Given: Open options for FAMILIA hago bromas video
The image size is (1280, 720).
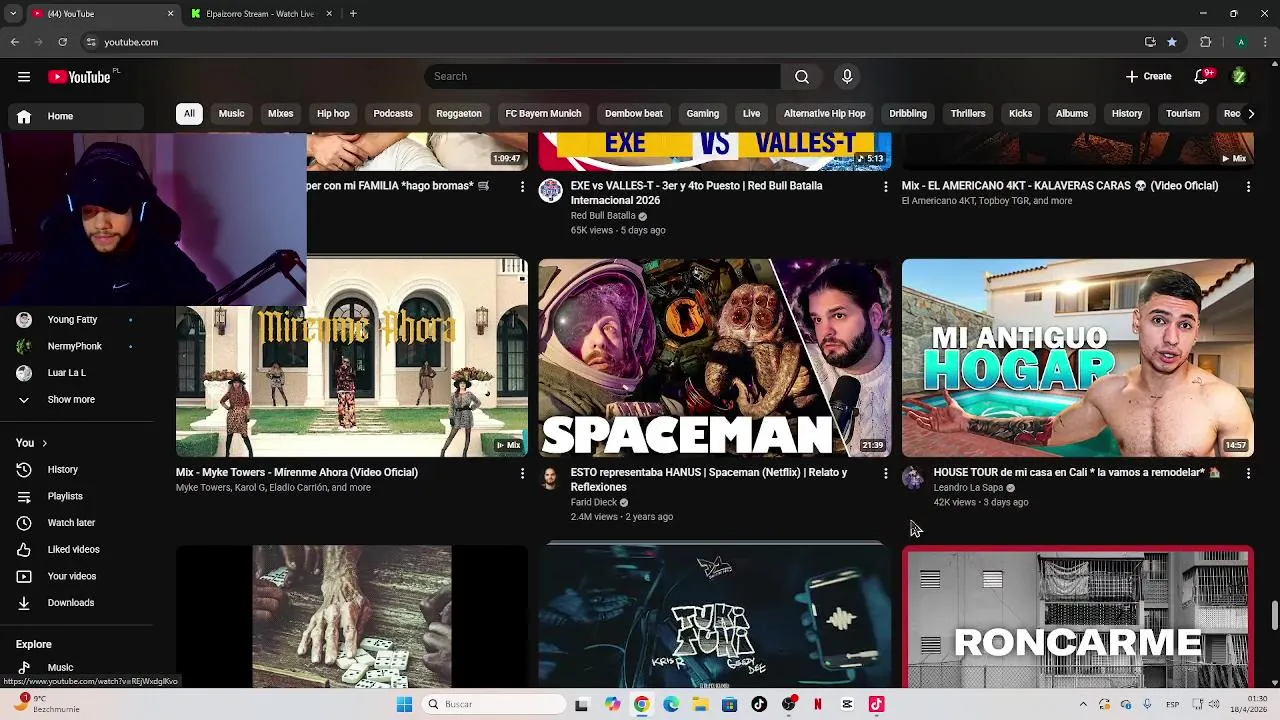Looking at the screenshot, I should 522,187.
